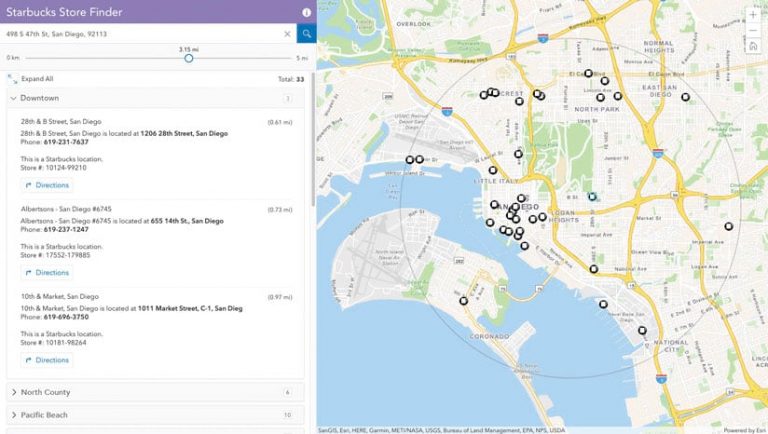
Task: Click the Powered by Esri attribution
Action: [x=745, y=430]
